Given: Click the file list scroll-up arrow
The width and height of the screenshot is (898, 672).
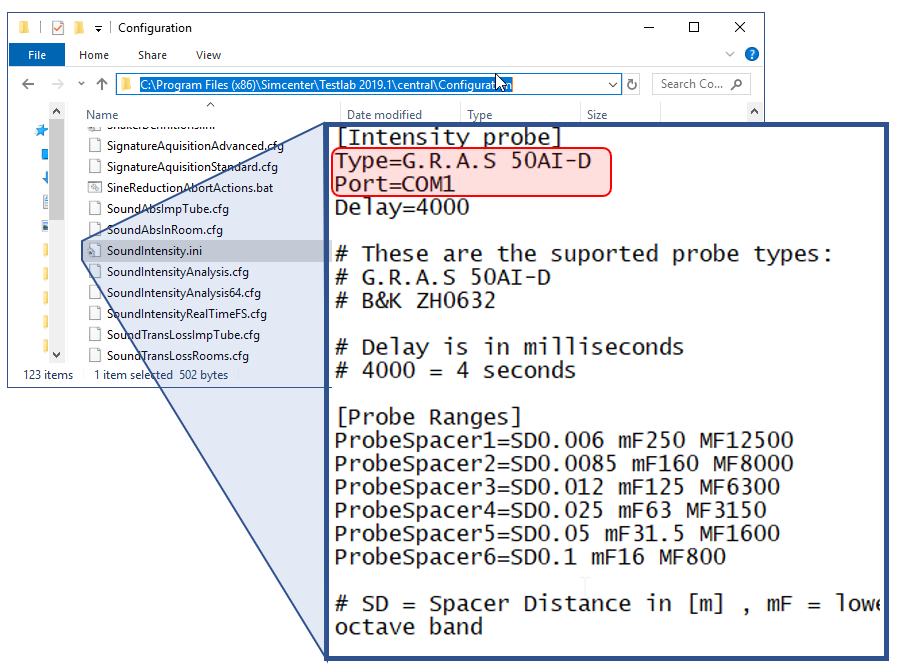Looking at the screenshot, I should click(754, 111).
